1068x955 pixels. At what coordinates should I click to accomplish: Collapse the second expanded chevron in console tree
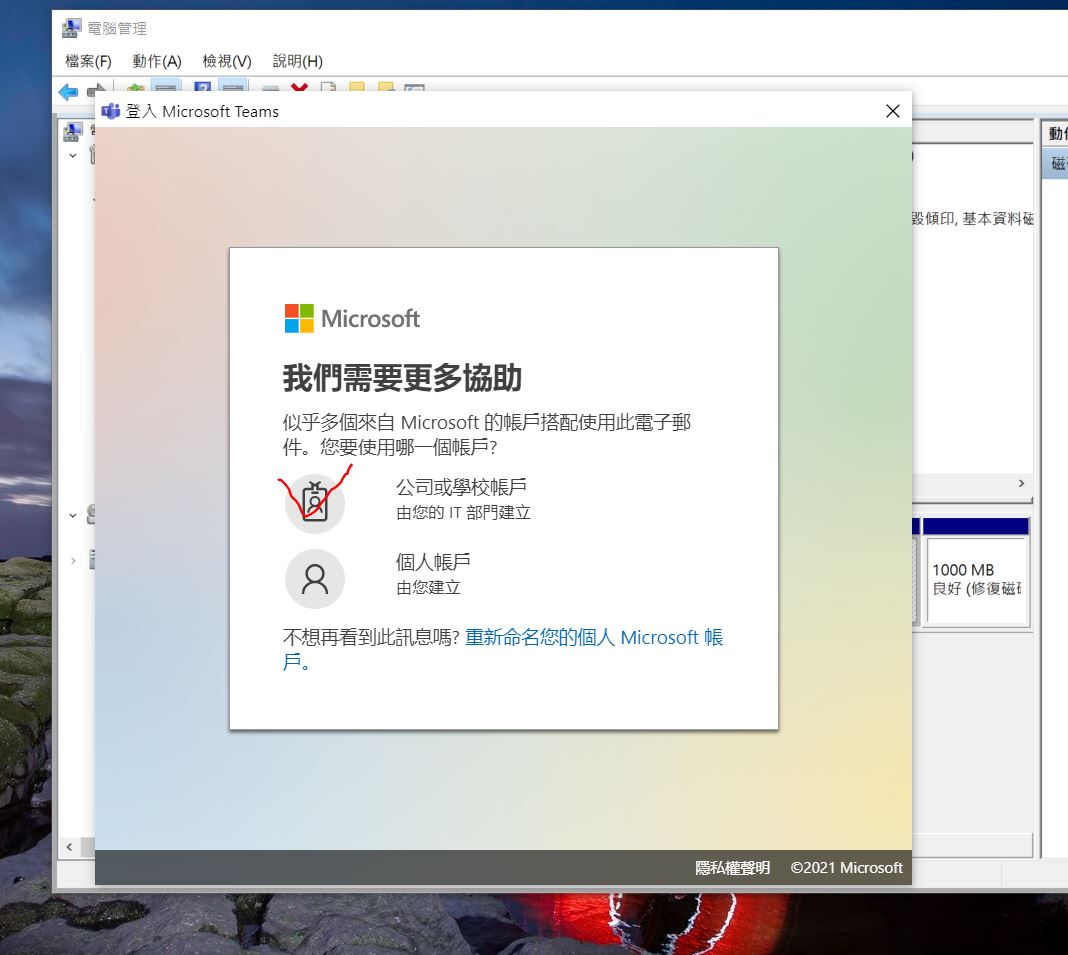[x=73, y=516]
